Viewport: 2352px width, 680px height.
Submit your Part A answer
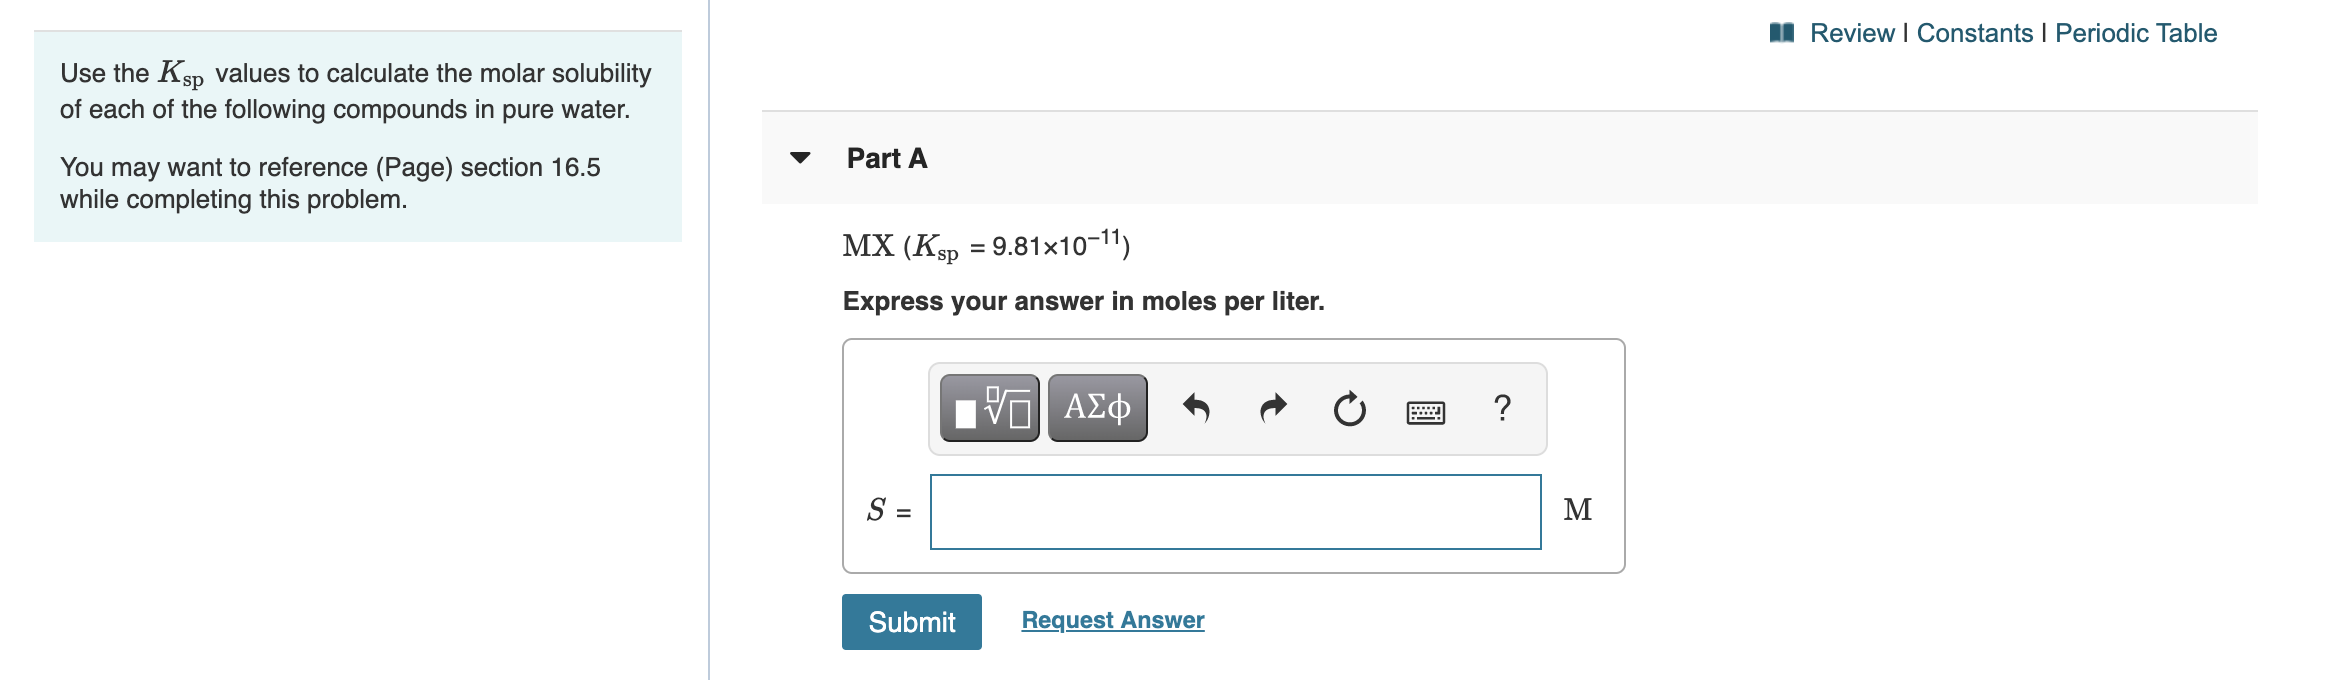click(x=911, y=621)
